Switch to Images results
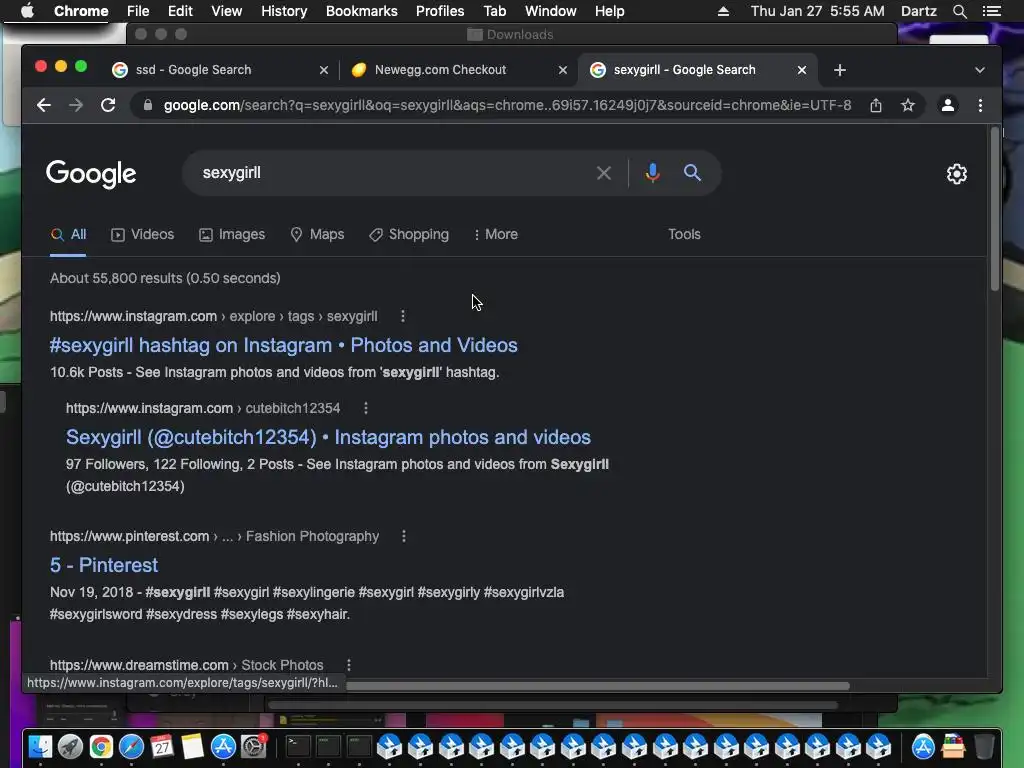The width and height of the screenshot is (1024, 768). click(x=232, y=234)
